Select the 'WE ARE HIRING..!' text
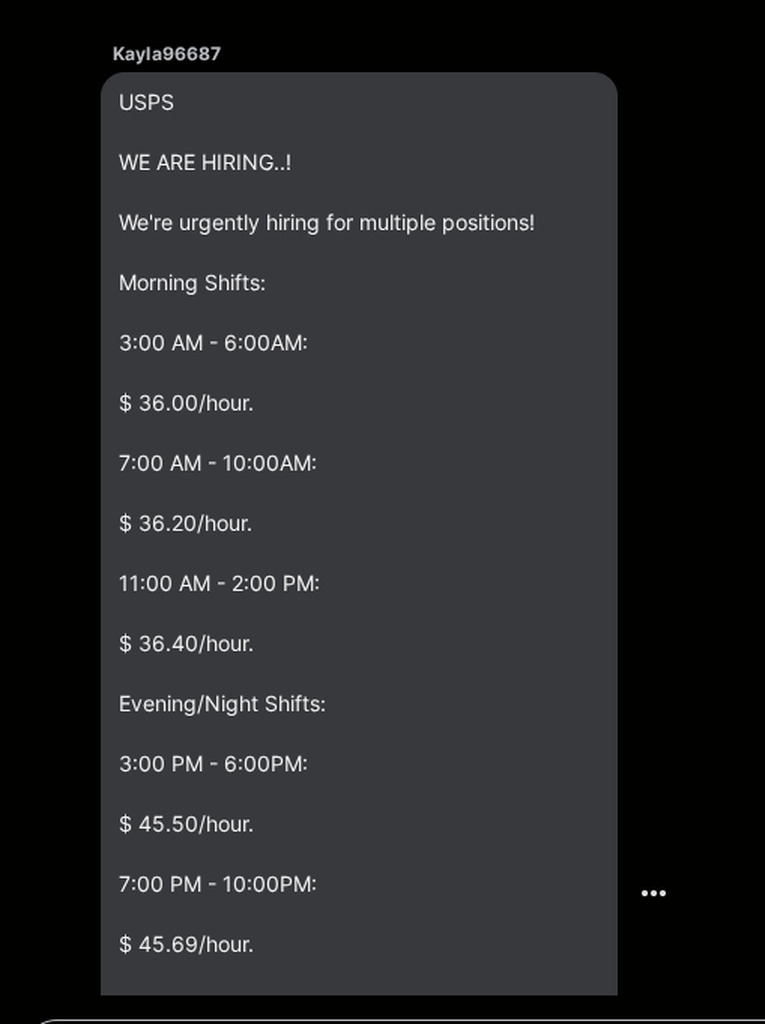 [205, 163]
